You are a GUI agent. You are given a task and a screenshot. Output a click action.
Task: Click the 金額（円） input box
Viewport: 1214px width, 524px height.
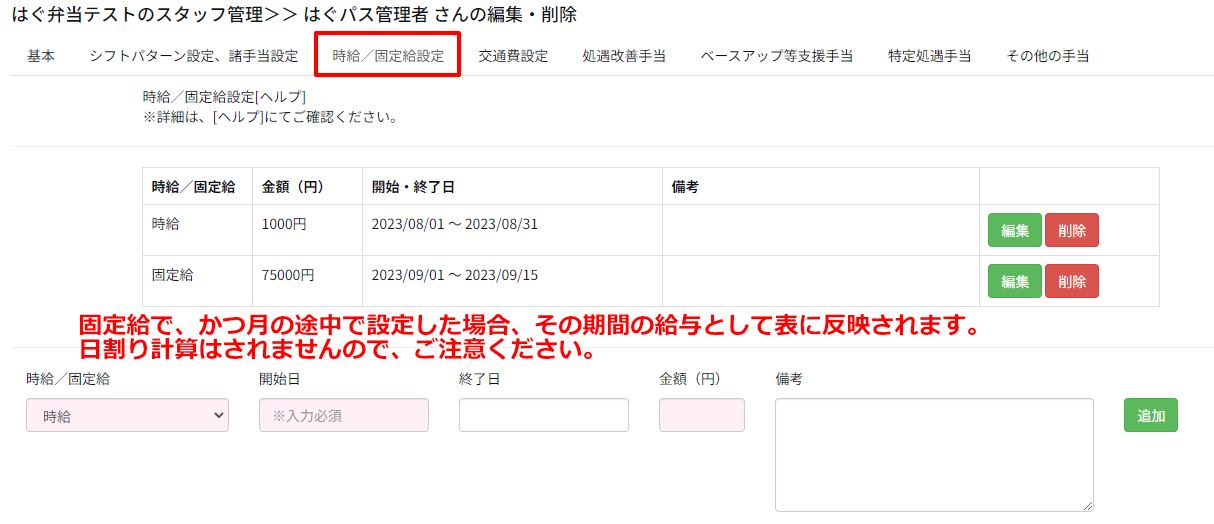coord(701,415)
